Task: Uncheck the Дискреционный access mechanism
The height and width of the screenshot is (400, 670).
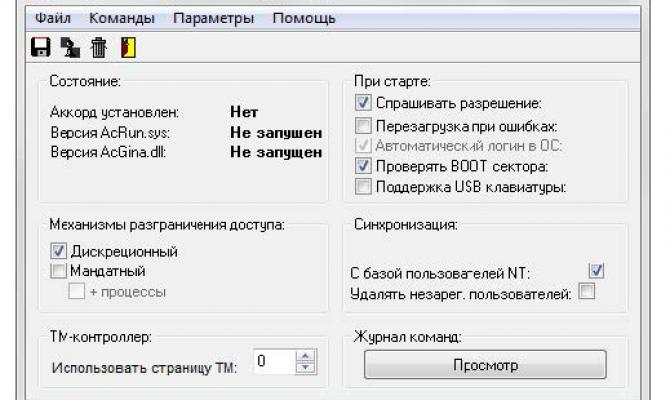Action: (x=59, y=251)
